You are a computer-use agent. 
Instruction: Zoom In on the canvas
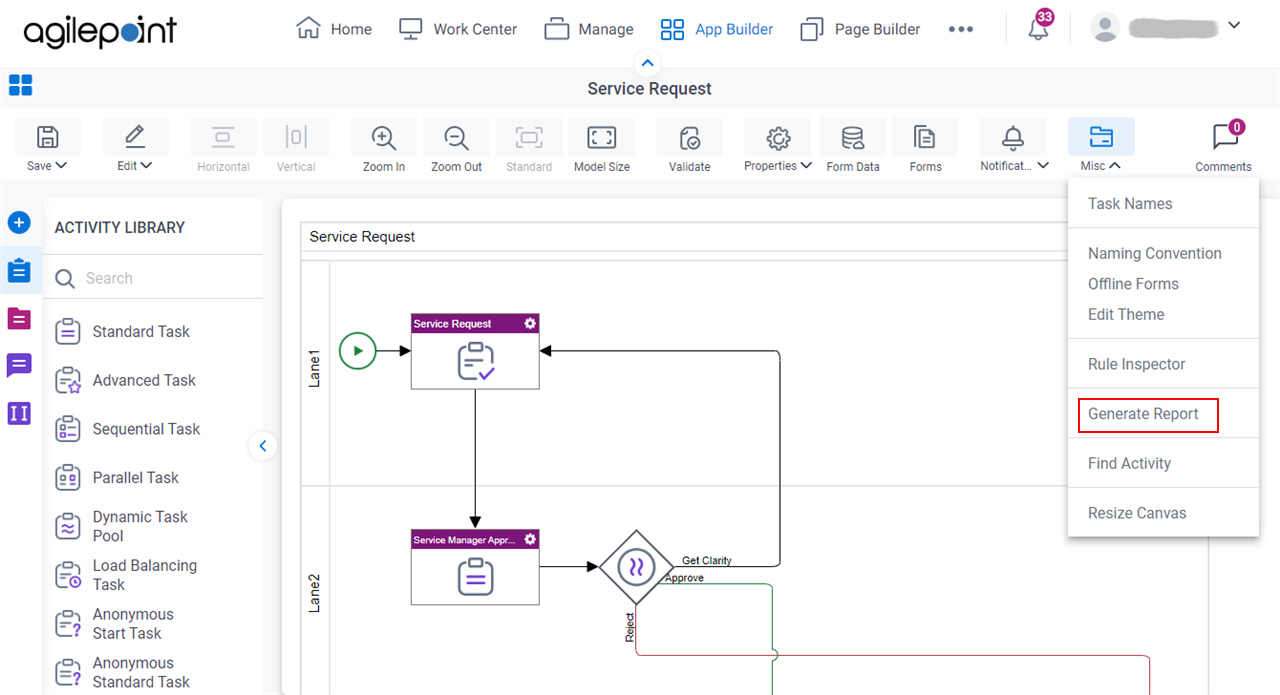click(x=384, y=146)
